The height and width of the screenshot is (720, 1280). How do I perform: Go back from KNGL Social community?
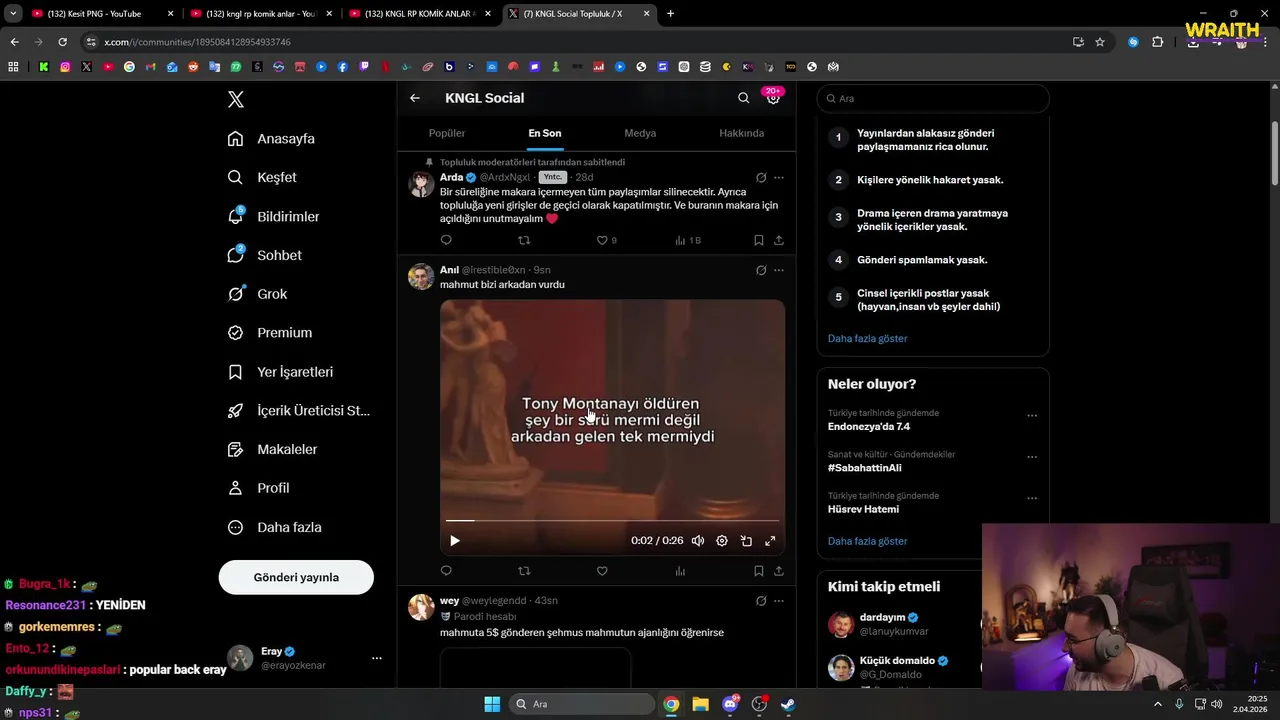(415, 98)
